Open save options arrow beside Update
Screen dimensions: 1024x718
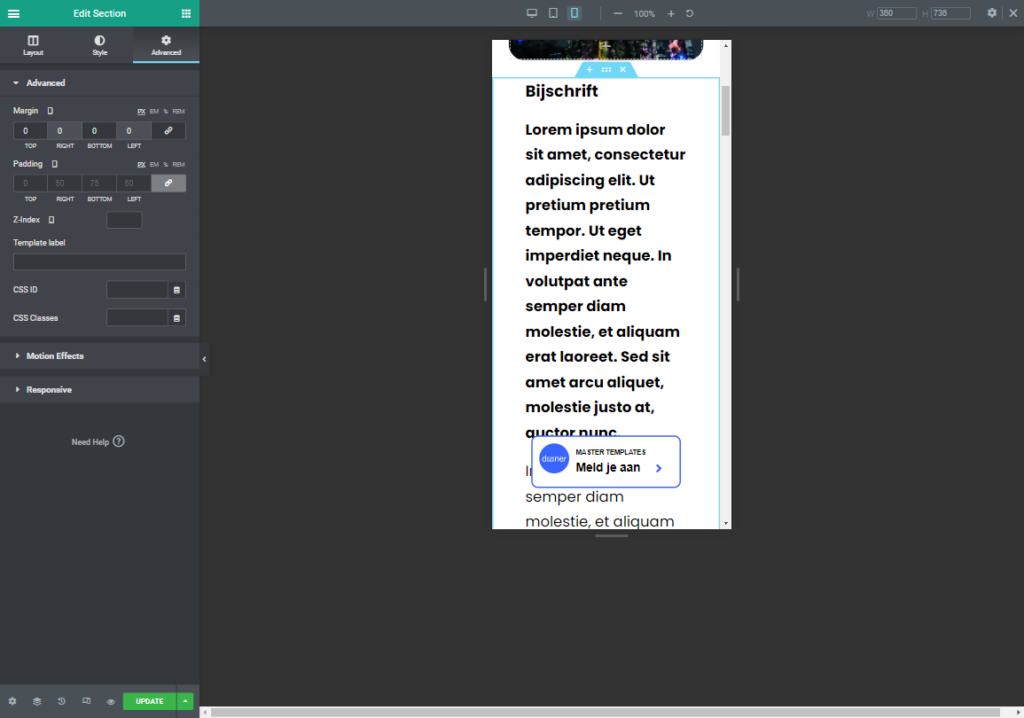coord(185,701)
